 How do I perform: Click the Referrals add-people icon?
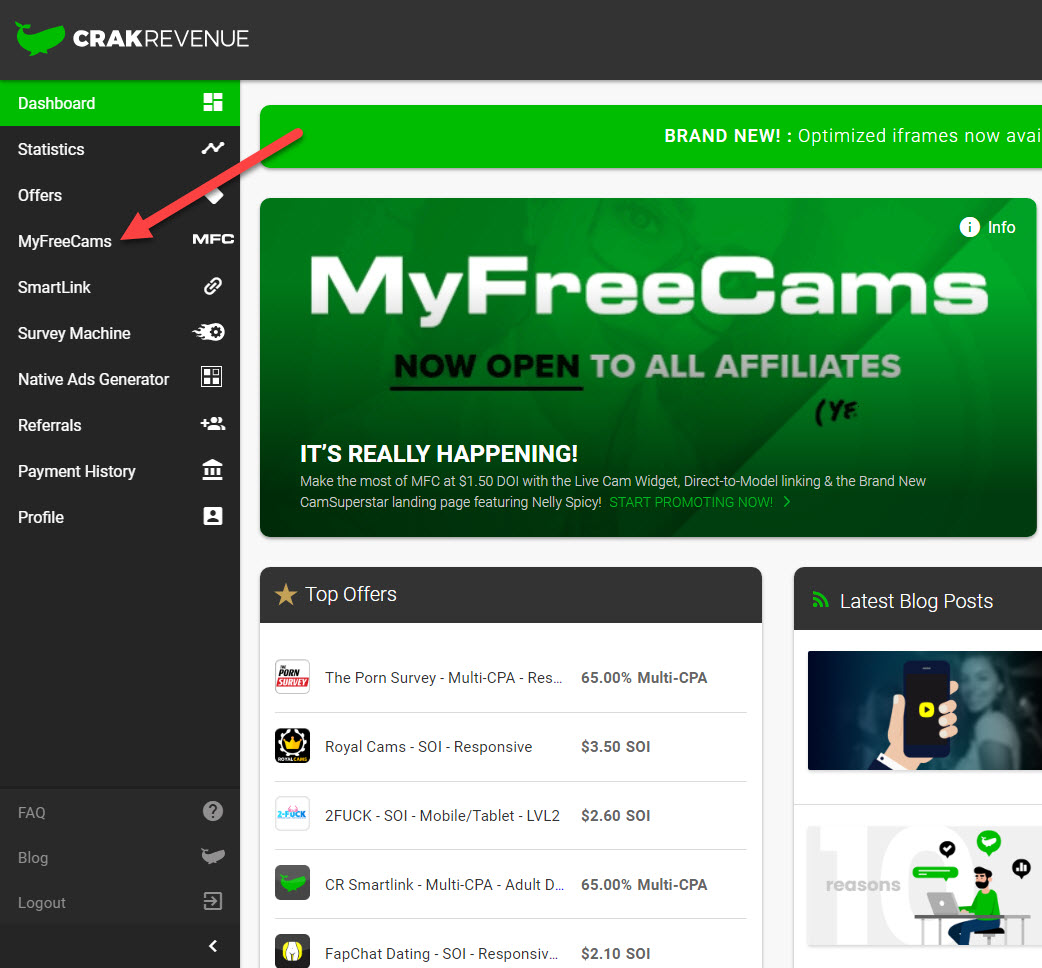tap(212, 424)
